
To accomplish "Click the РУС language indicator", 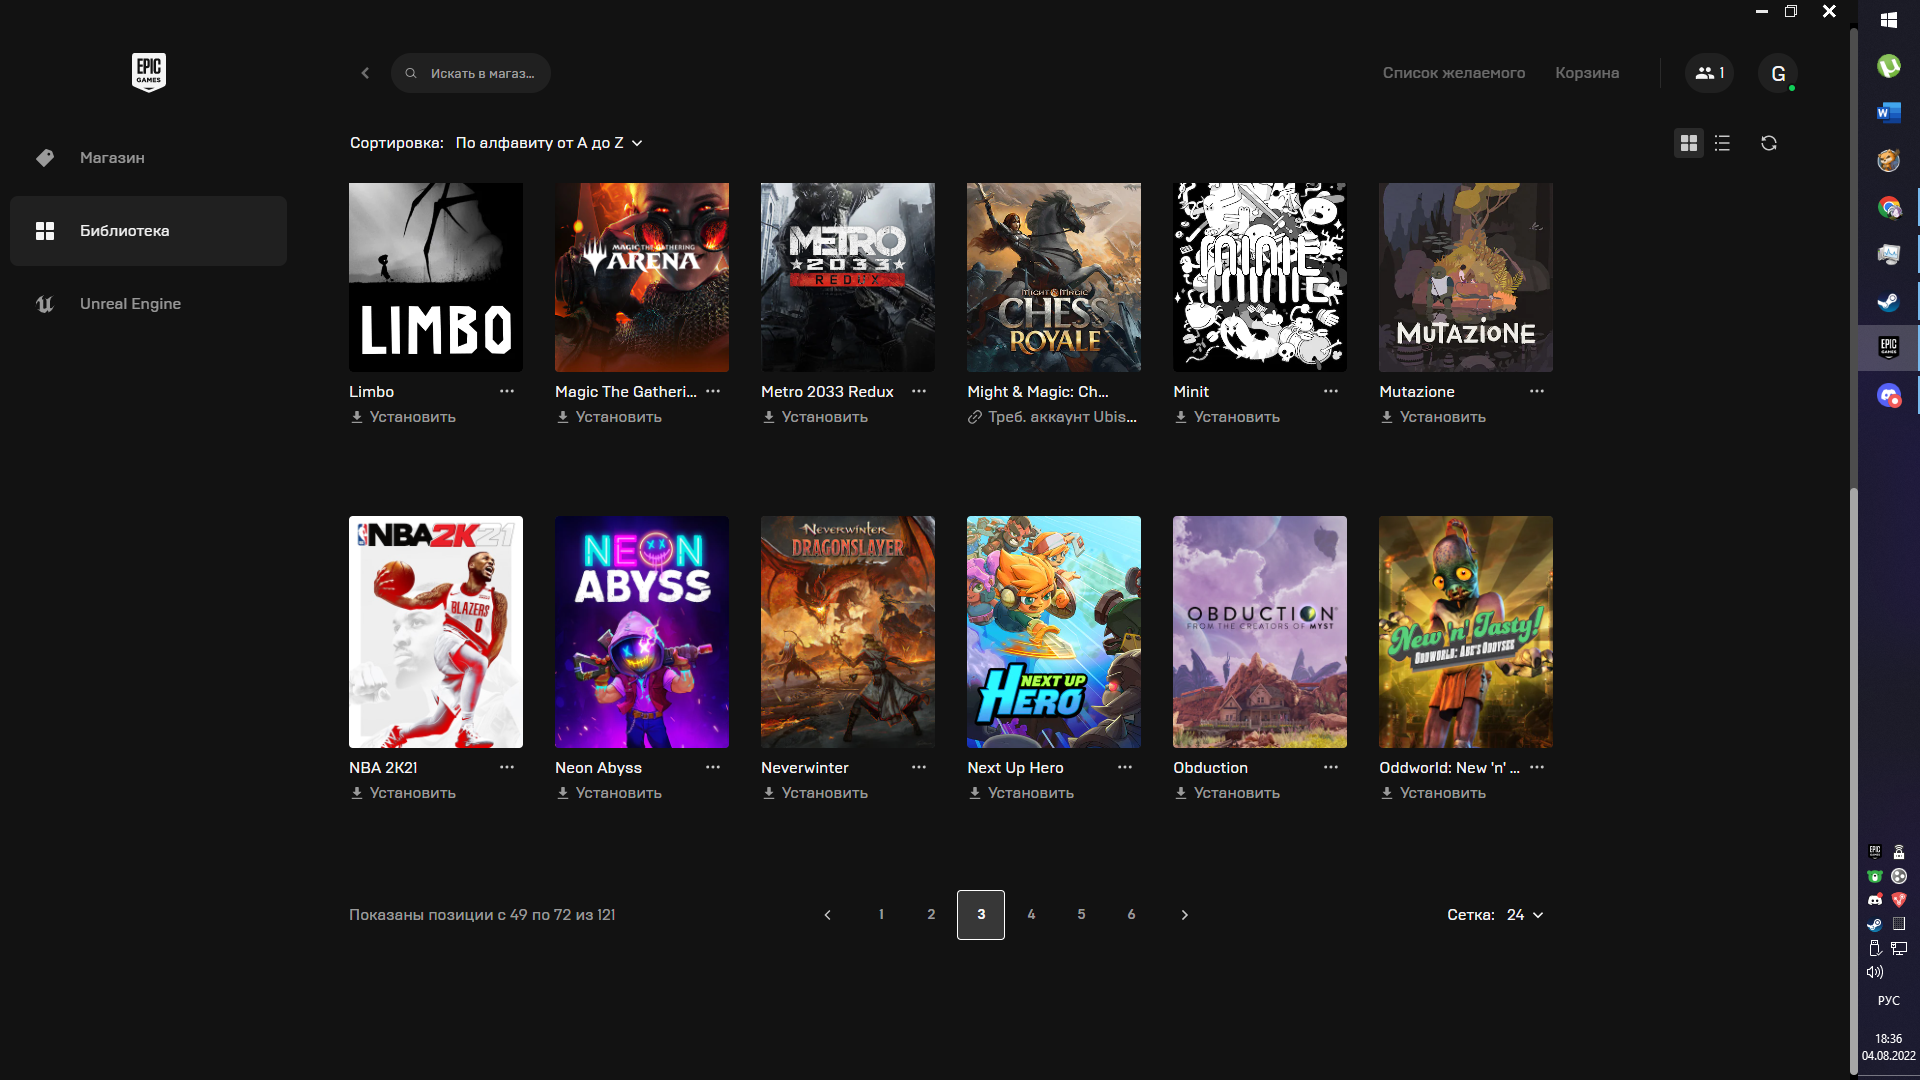I will point(1889,1001).
